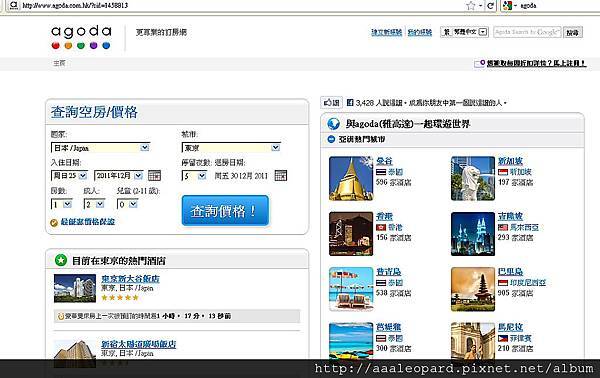The width and height of the screenshot is (600, 378).
Task: Open the 東京新大谷飯店 hotel link
Action: point(130,279)
